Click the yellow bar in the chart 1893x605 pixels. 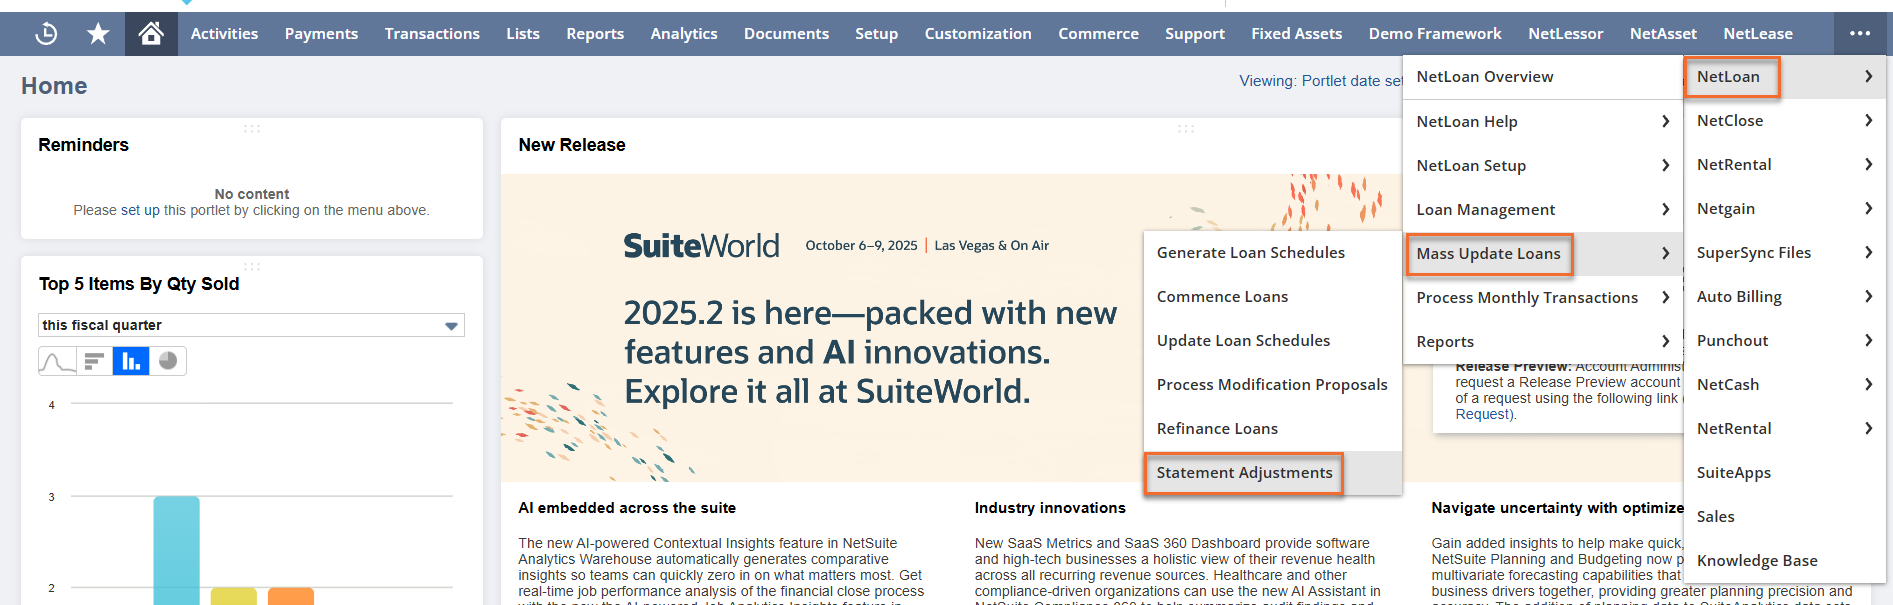pyautogui.click(x=234, y=597)
